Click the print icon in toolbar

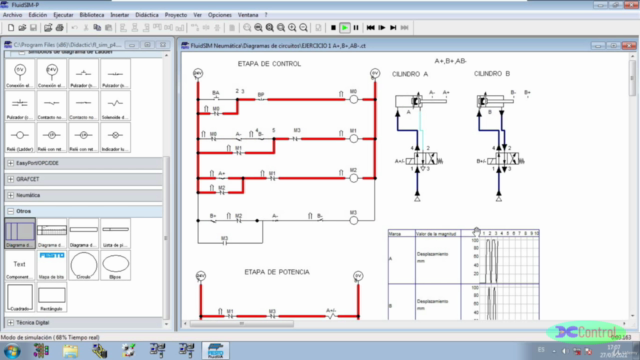point(60,28)
